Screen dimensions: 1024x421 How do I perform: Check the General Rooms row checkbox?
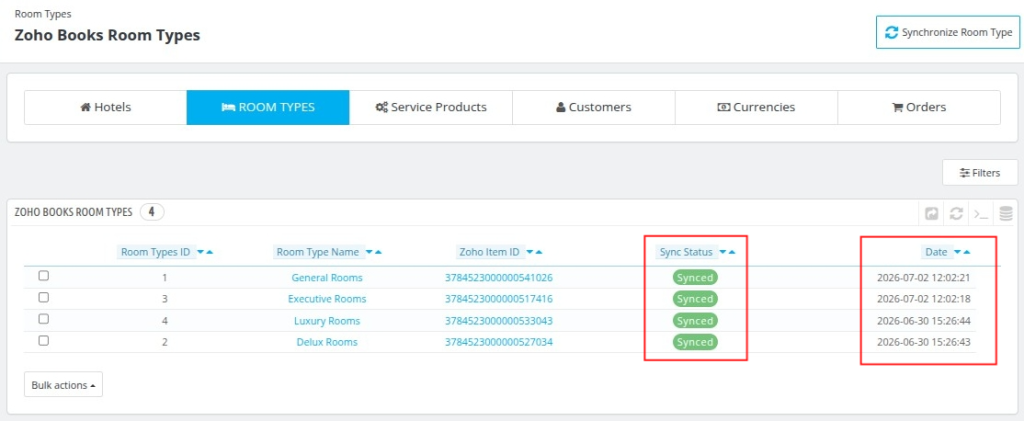[44, 276]
